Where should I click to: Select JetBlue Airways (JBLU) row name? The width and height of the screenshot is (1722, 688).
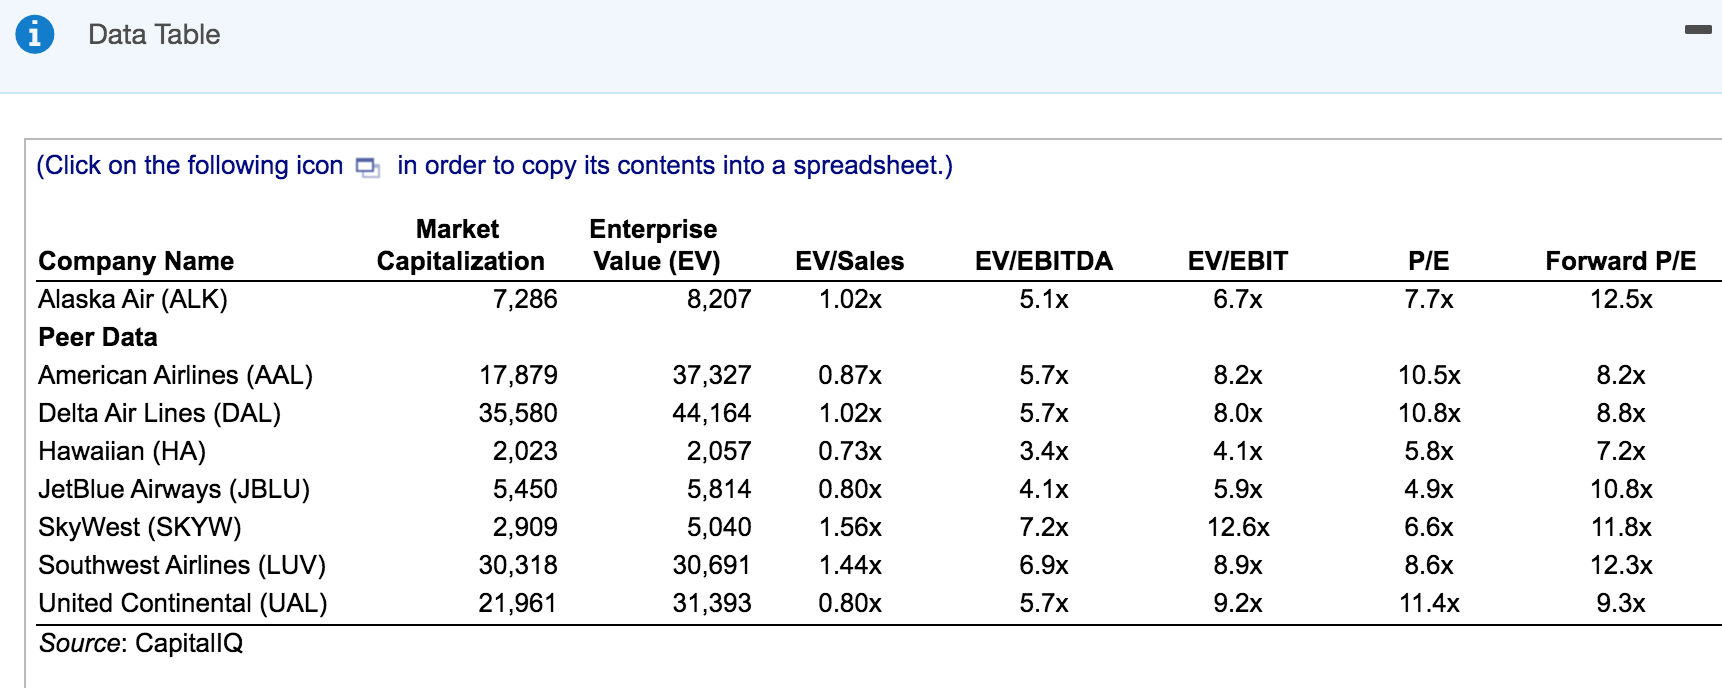click(174, 489)
